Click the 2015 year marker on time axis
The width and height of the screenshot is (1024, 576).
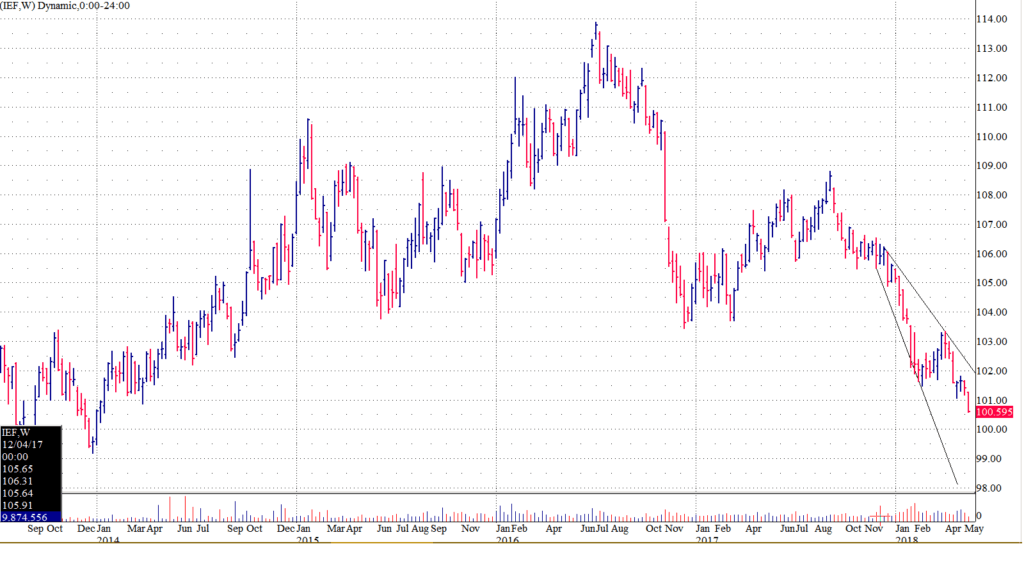click(307, 540)
